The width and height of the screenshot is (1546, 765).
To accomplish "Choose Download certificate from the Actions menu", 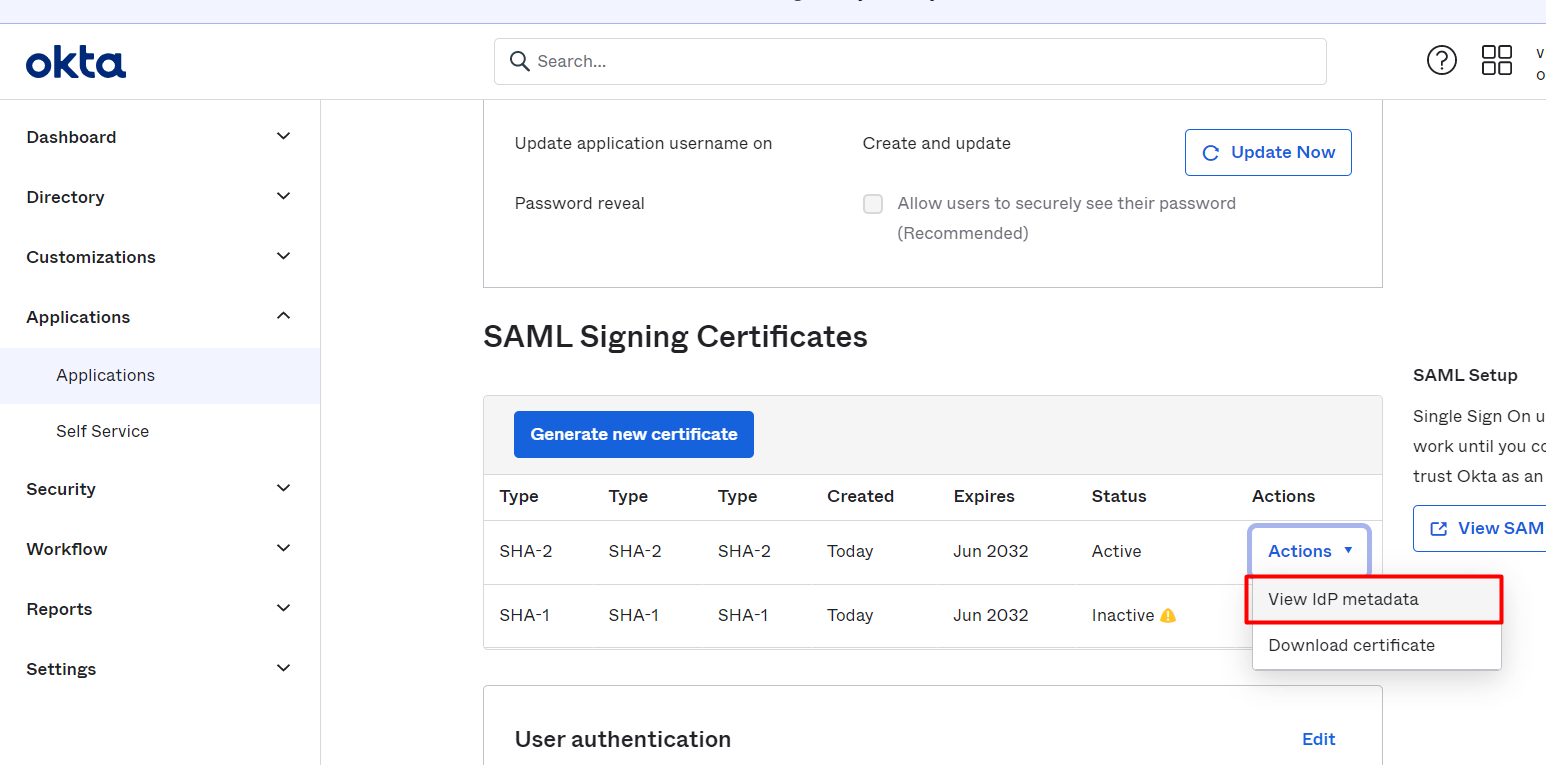I will point(1351,645).
